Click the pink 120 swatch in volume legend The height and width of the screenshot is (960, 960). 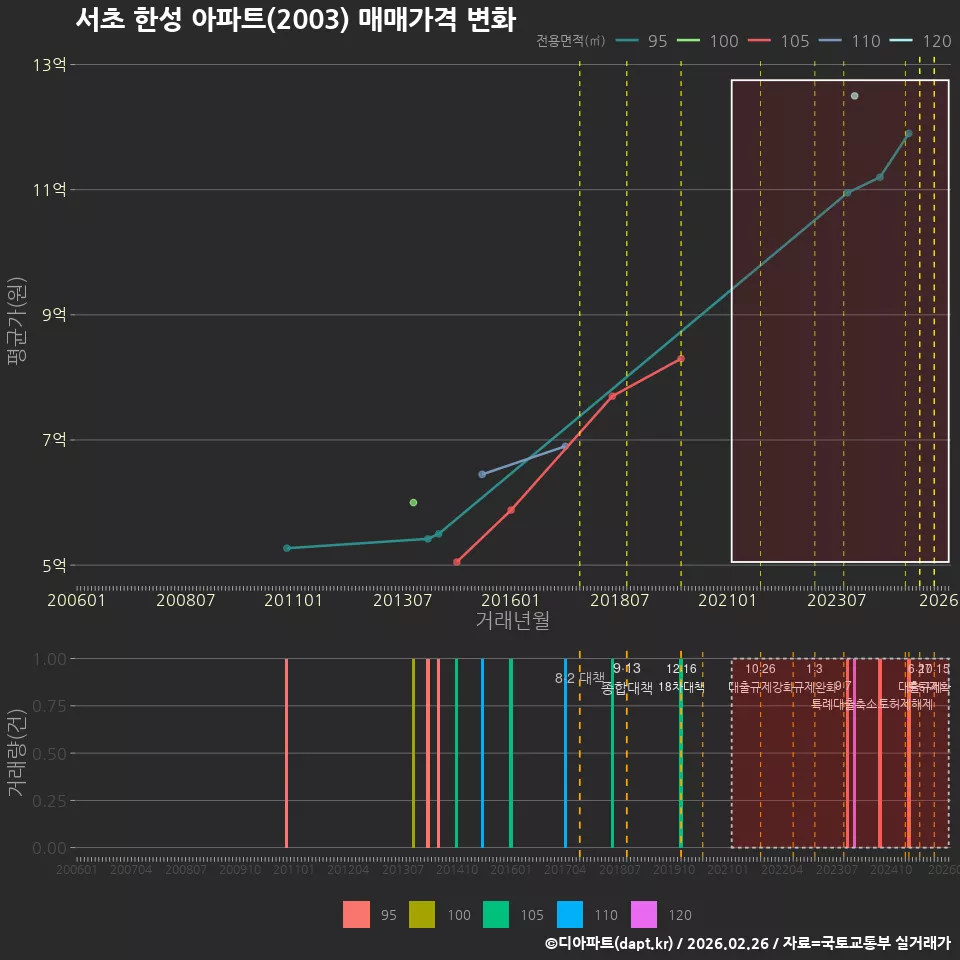click(644, 915)
